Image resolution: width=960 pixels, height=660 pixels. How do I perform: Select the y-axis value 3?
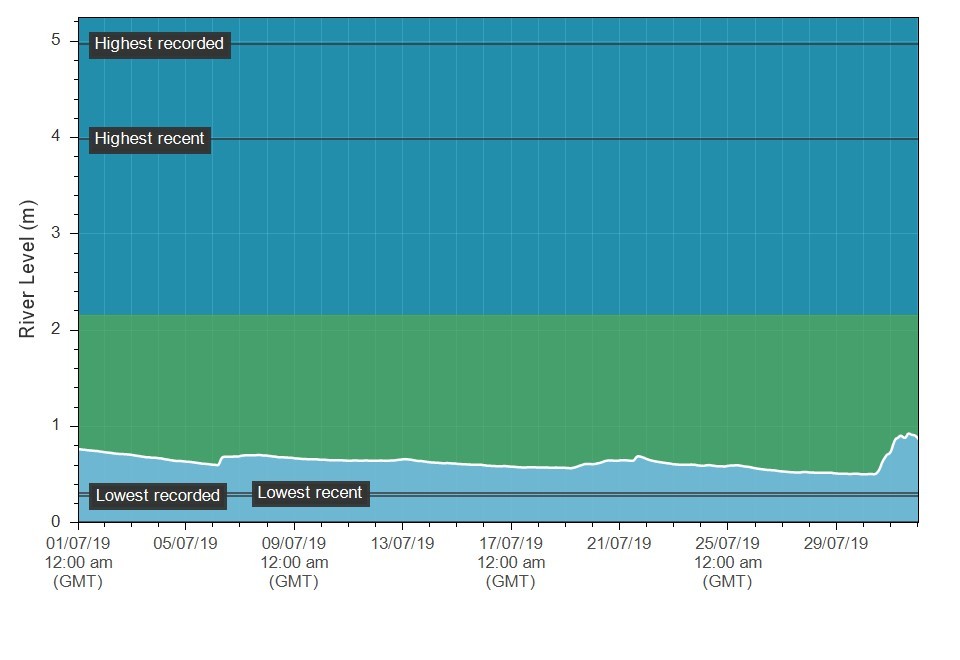tap(56, 233)
